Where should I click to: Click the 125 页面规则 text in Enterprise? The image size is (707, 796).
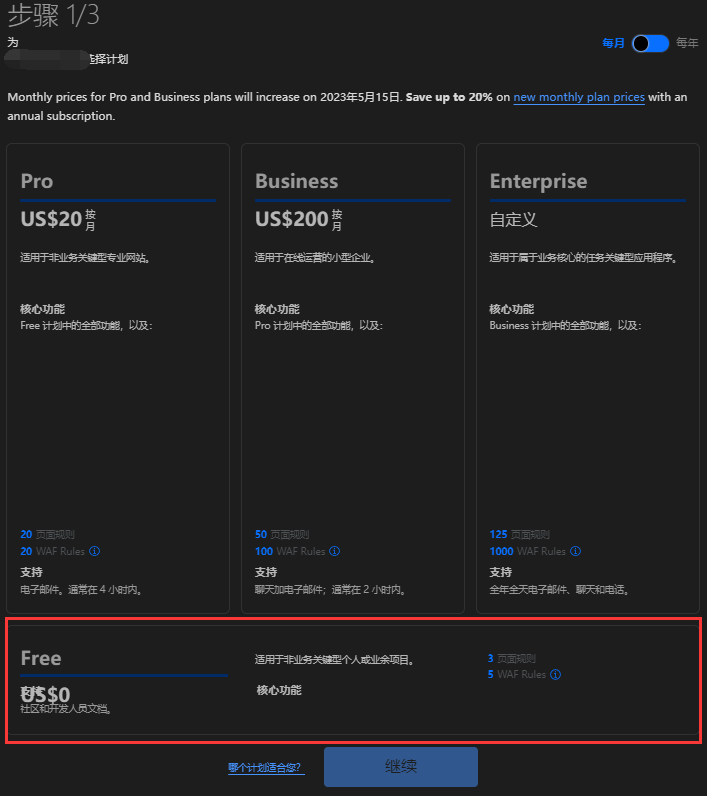pyautogui.click(x=519, y=535)
